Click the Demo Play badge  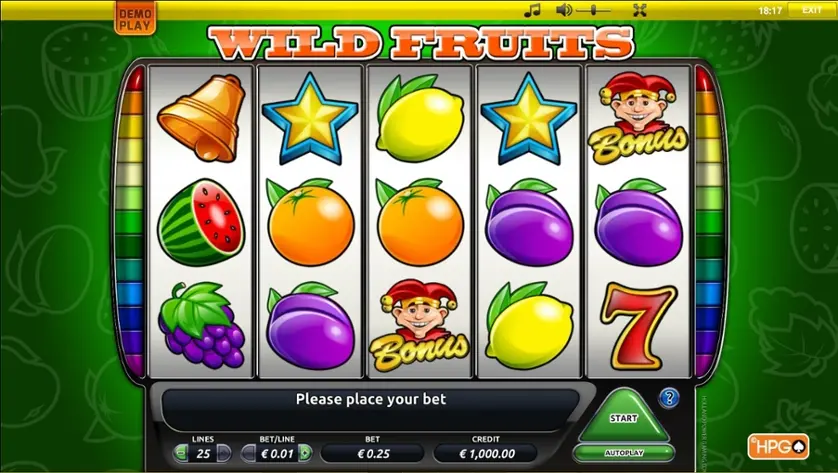click(x=135, y=20)
